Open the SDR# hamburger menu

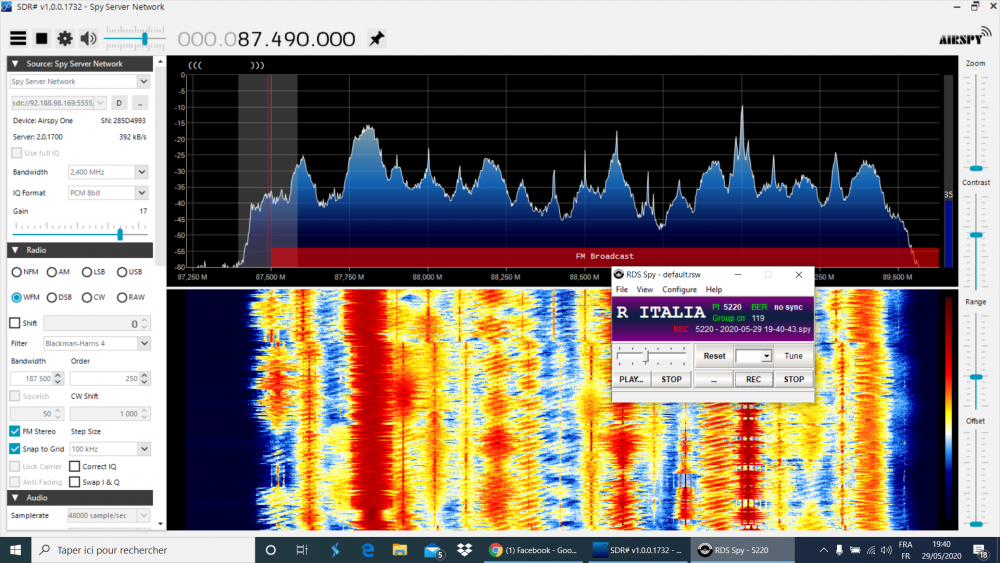tap(18, 39)
